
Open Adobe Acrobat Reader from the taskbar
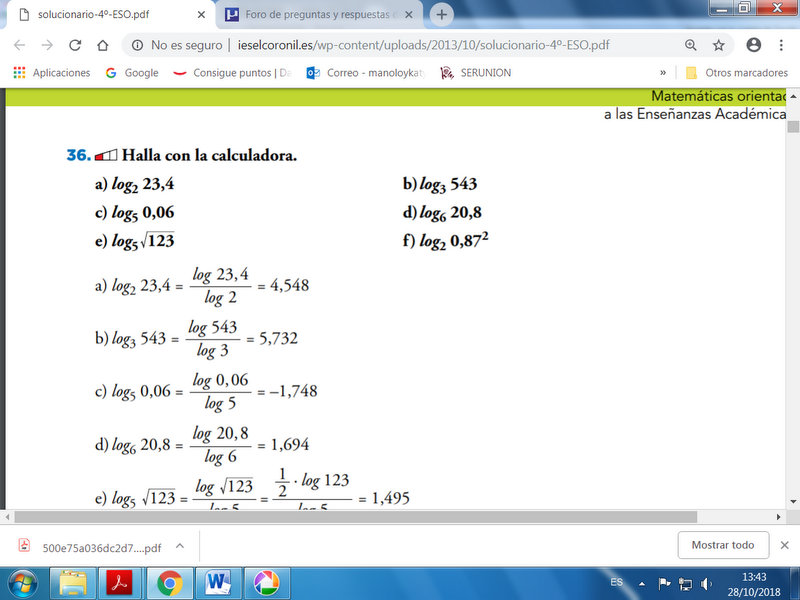[x=121, y=582]
